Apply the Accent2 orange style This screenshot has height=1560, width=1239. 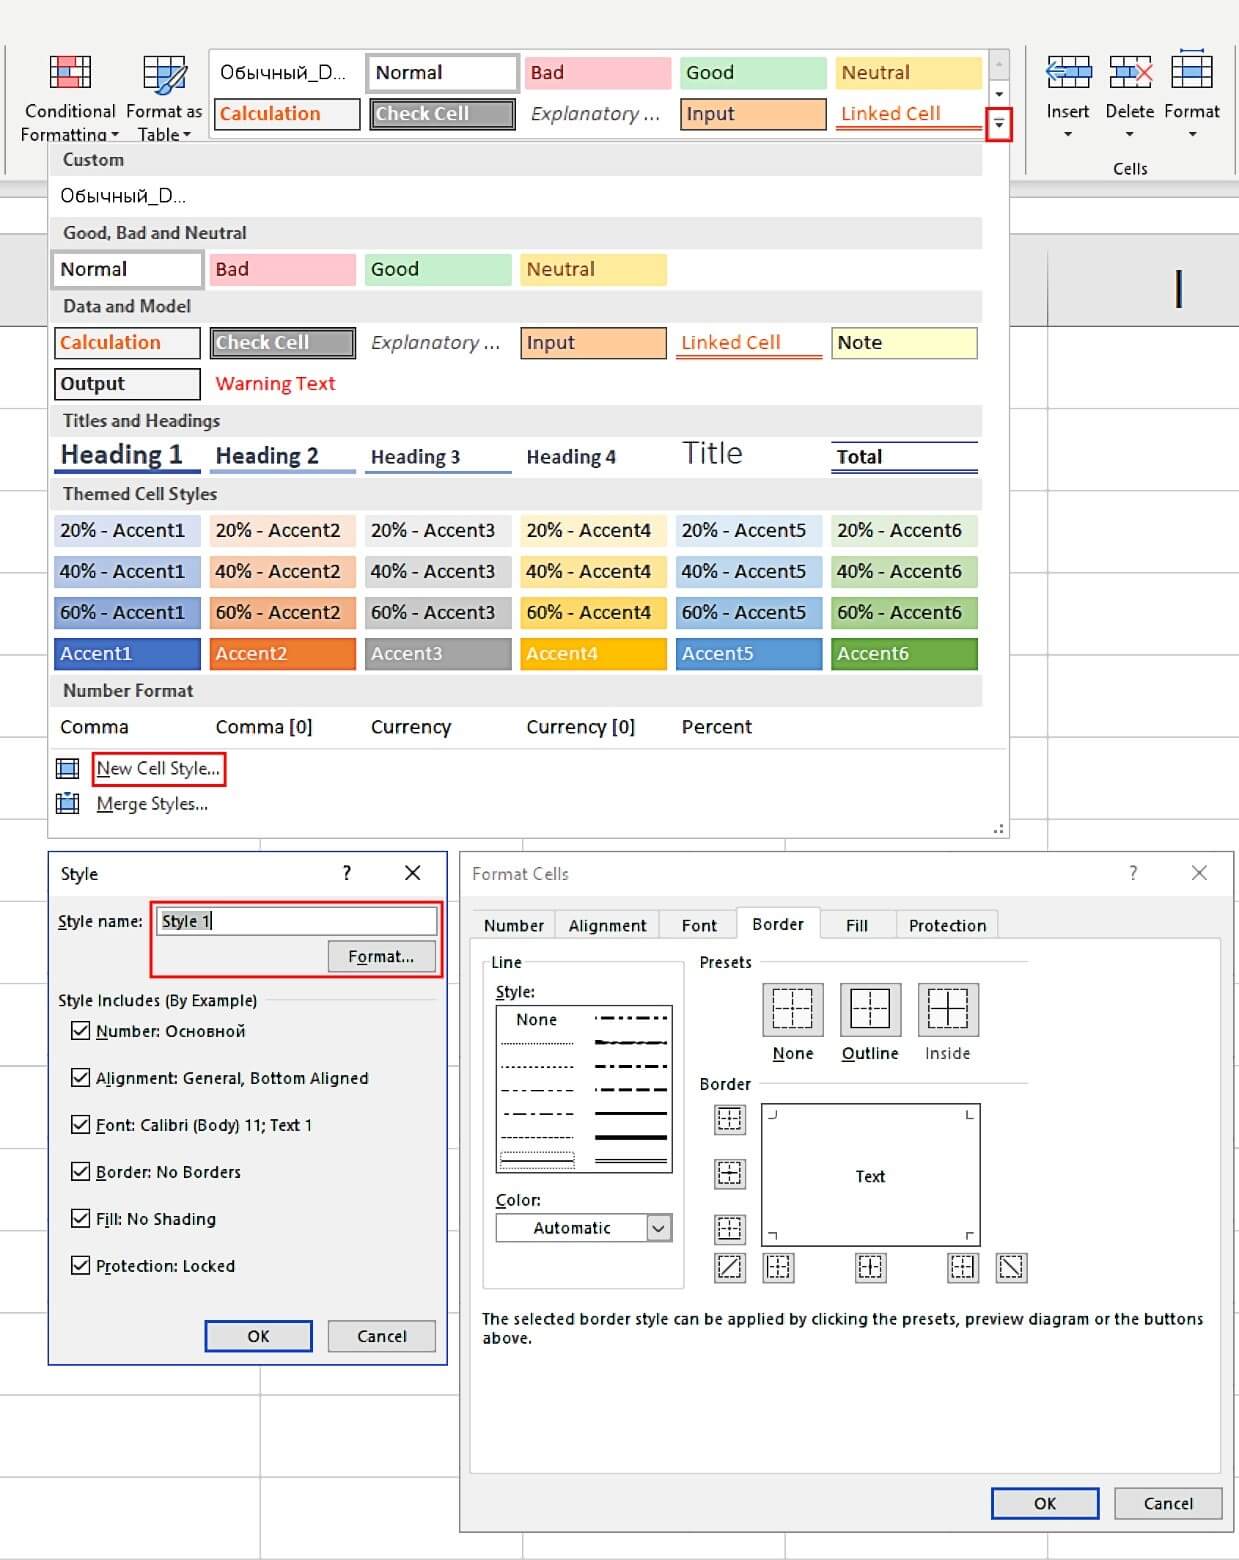point(283,653)
